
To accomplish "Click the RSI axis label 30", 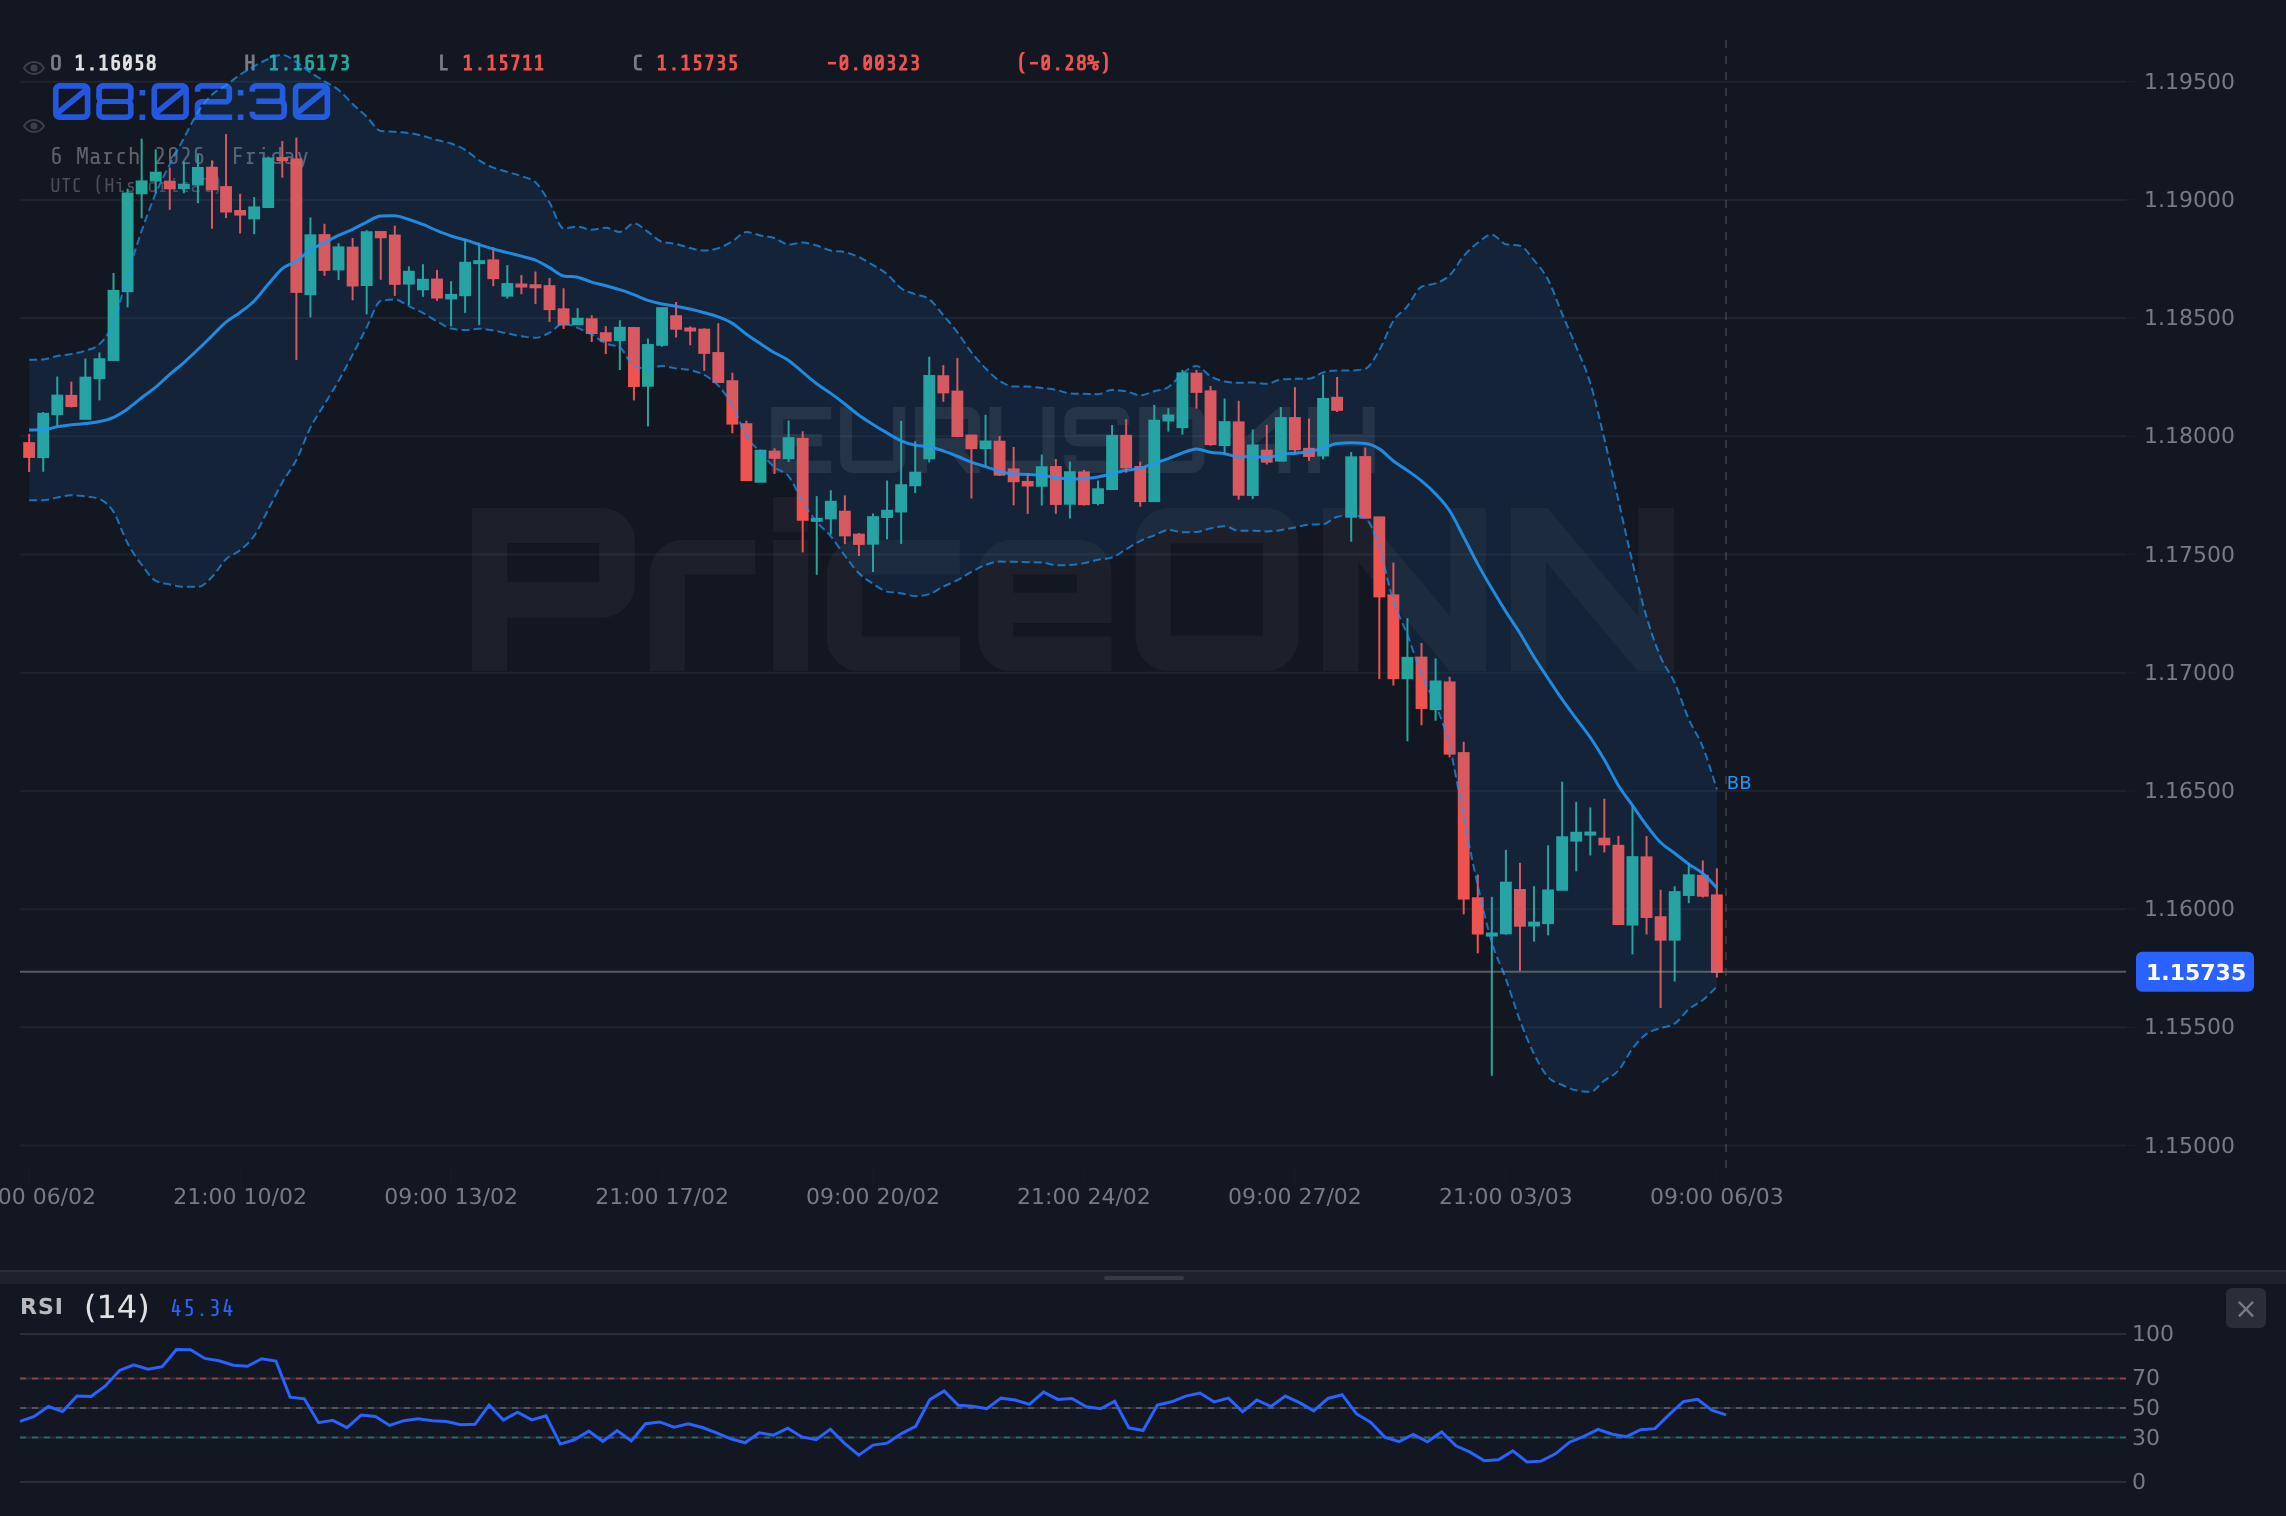I will (2146, 1437).
